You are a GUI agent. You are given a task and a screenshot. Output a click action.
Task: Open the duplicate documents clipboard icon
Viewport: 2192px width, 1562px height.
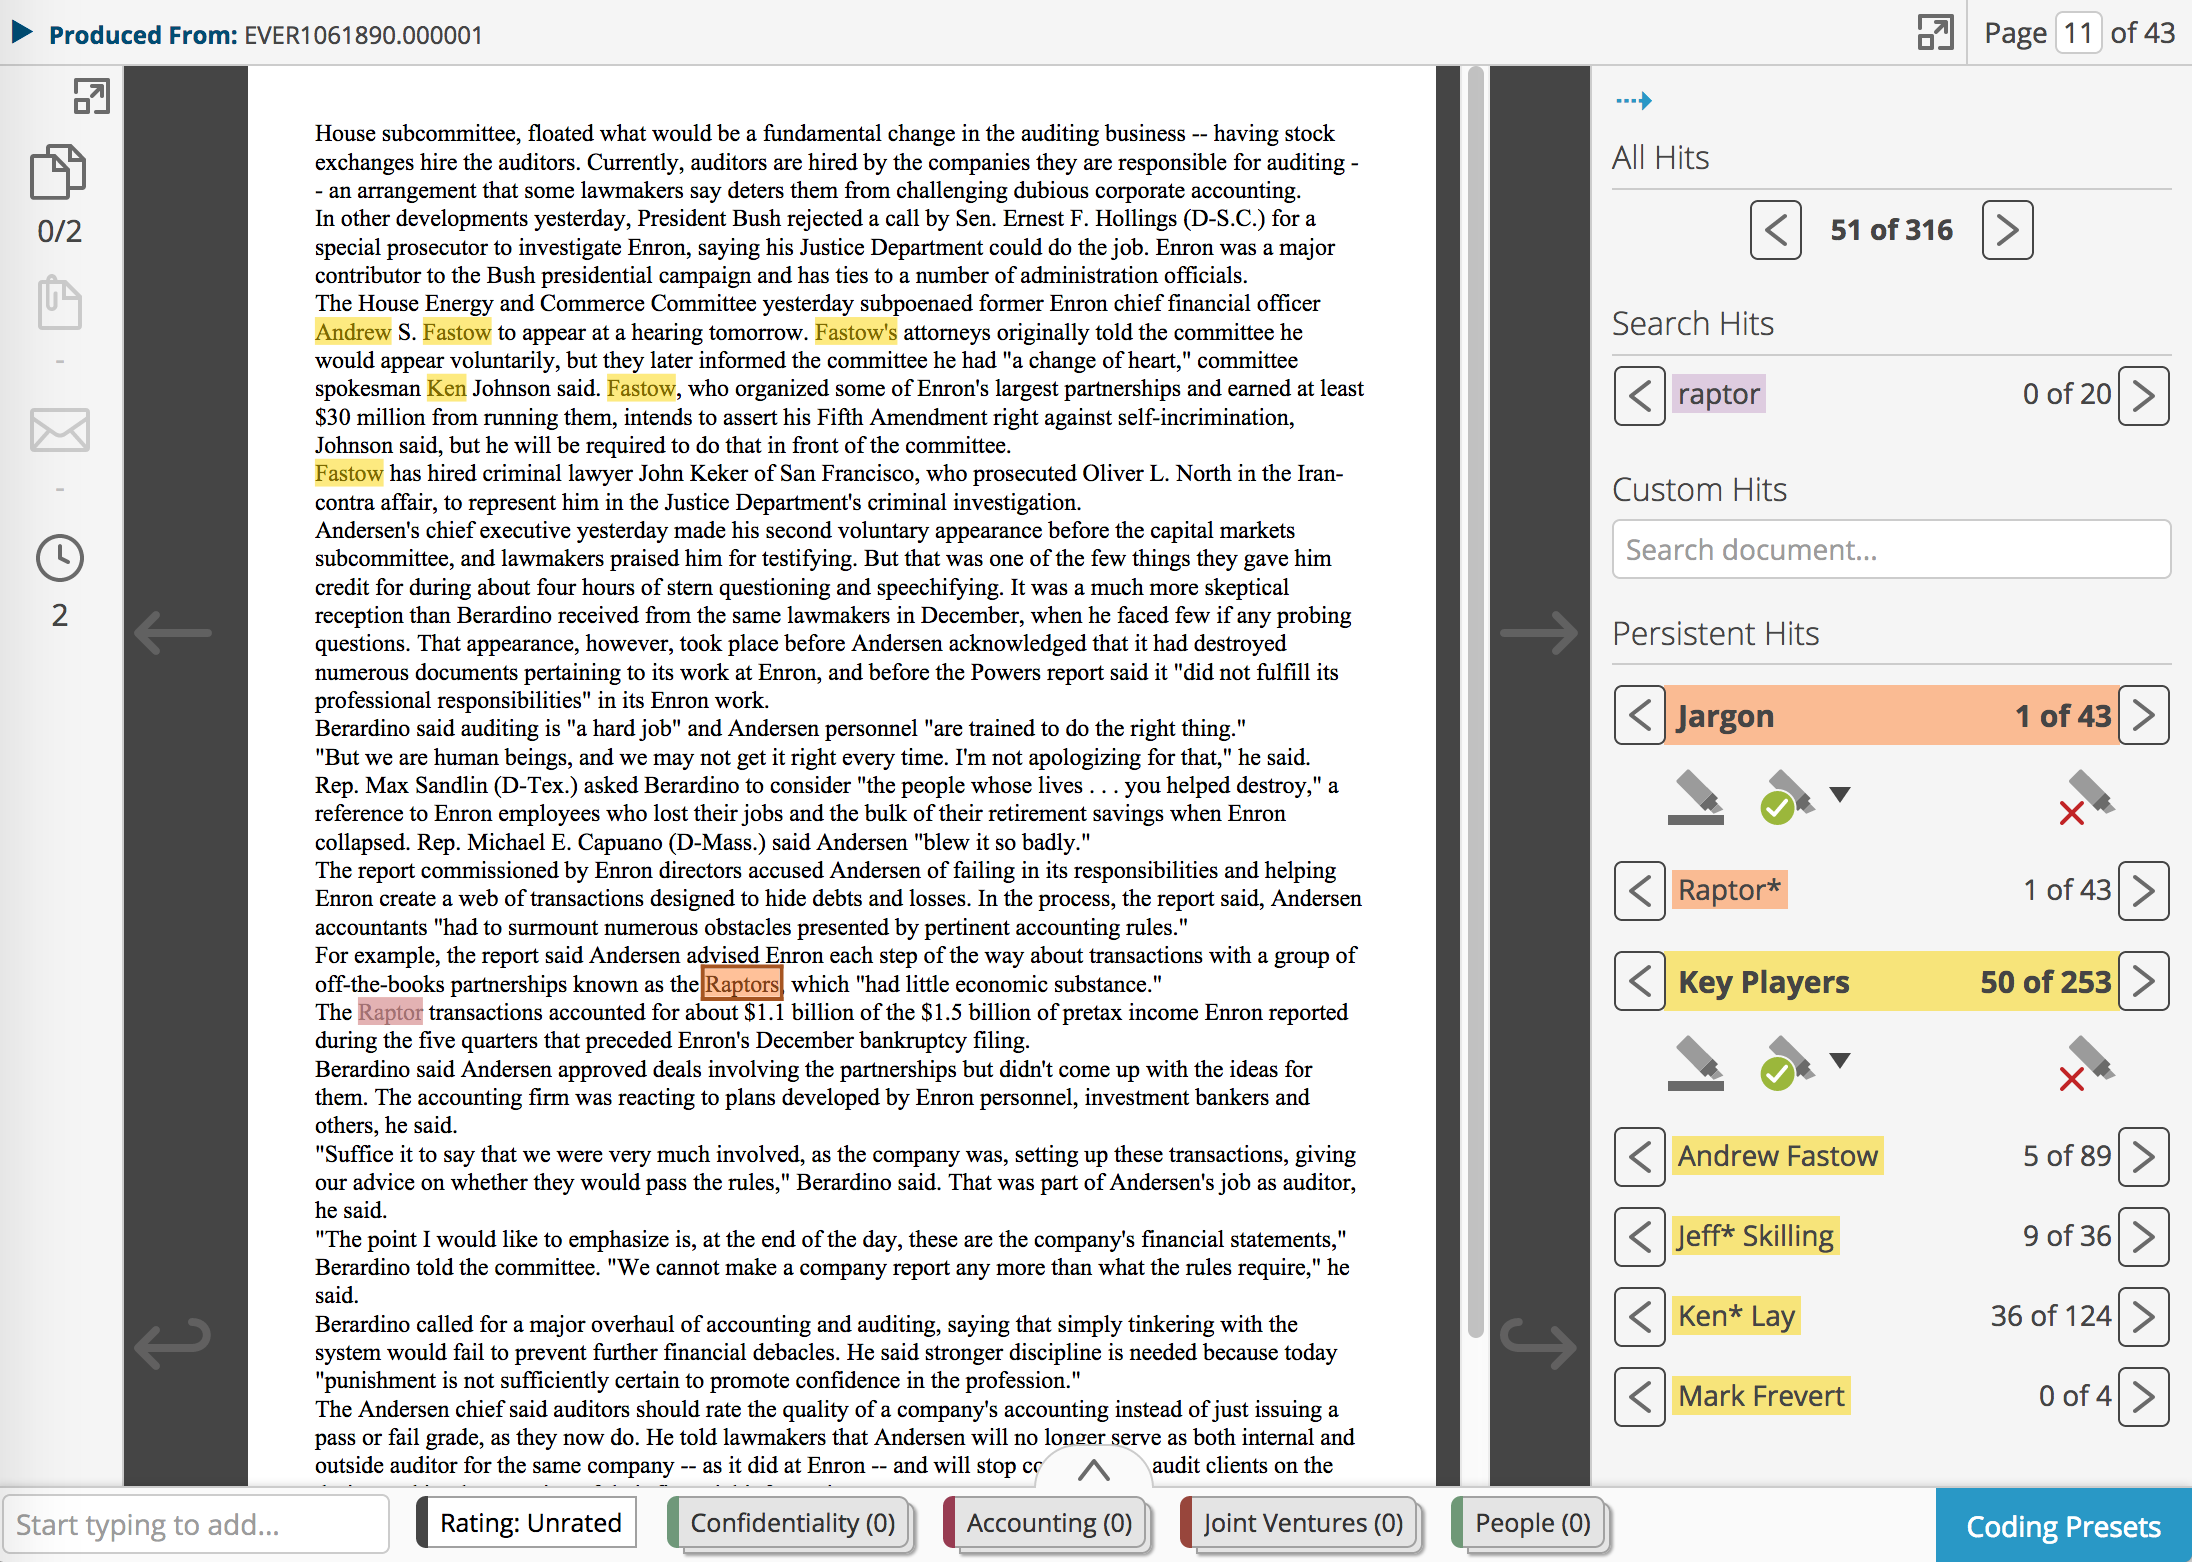tap(59, 302)
